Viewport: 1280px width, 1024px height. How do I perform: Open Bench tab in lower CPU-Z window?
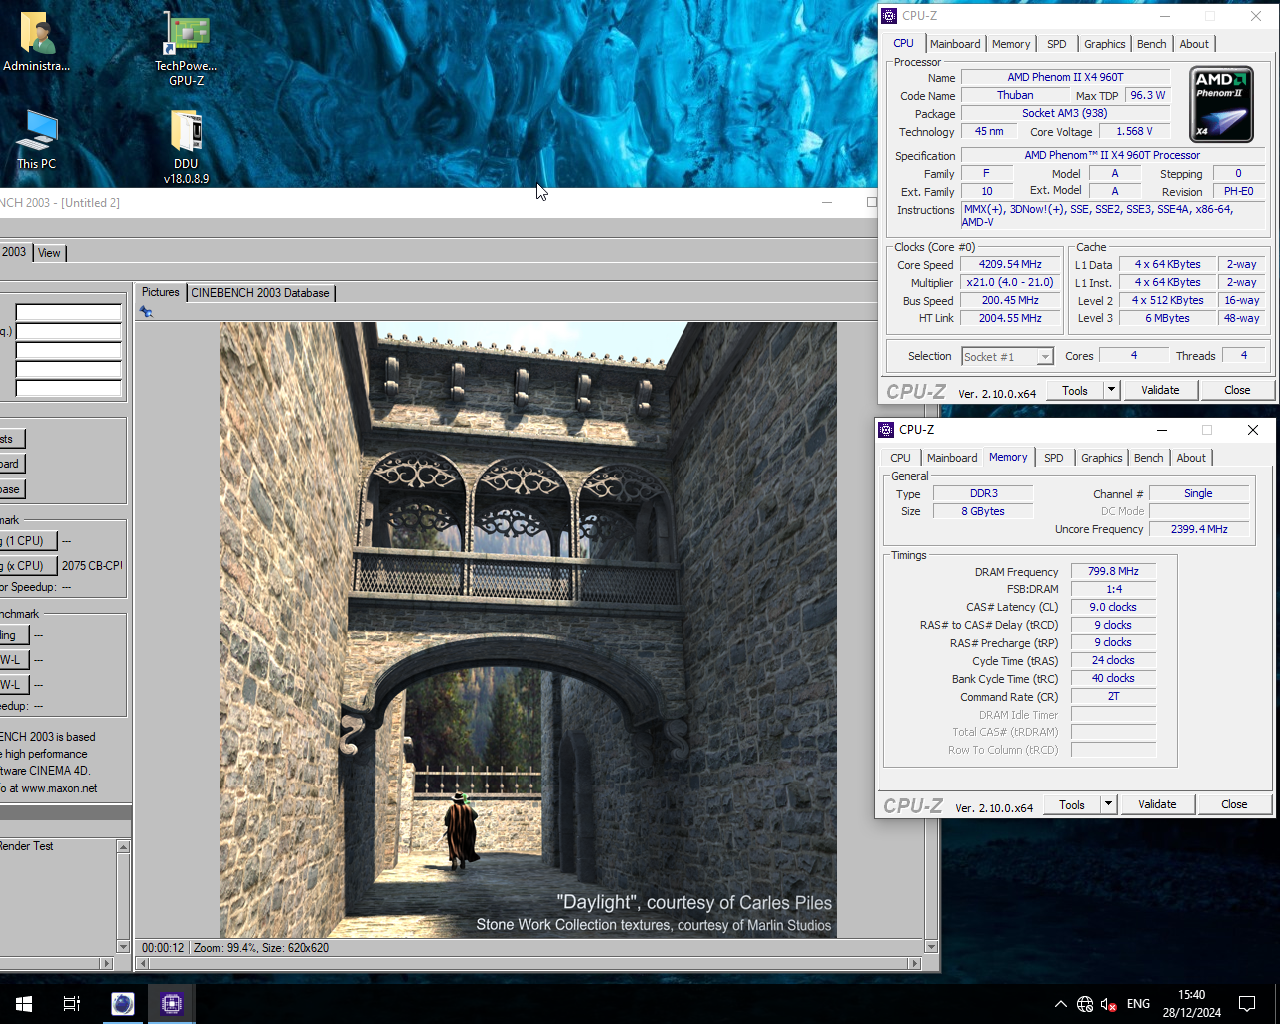(x=1149, y=458)
